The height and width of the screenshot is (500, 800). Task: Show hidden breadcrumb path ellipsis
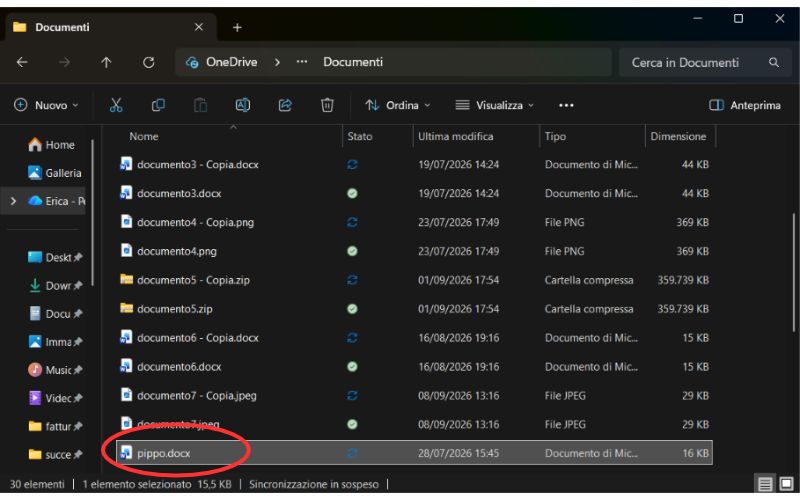point(302,62)
